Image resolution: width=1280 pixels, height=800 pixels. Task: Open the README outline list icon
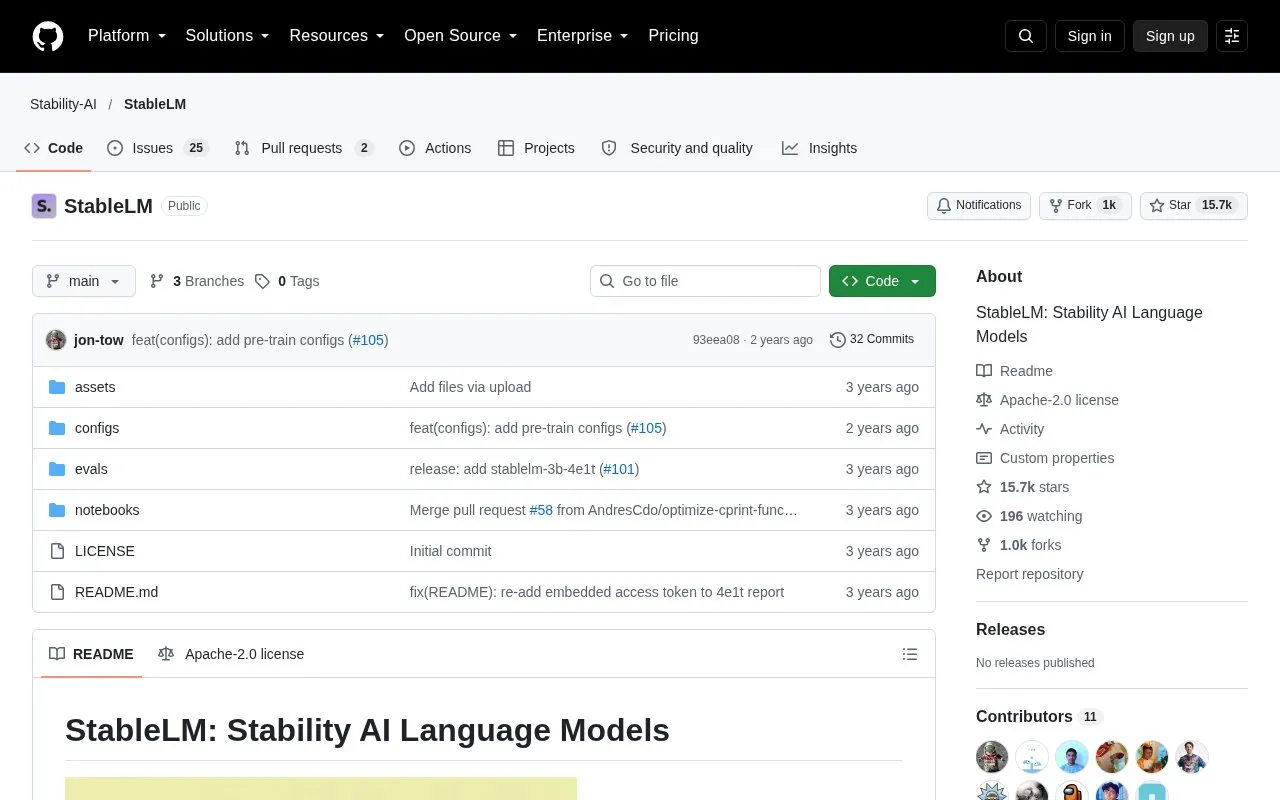[910, 654]
